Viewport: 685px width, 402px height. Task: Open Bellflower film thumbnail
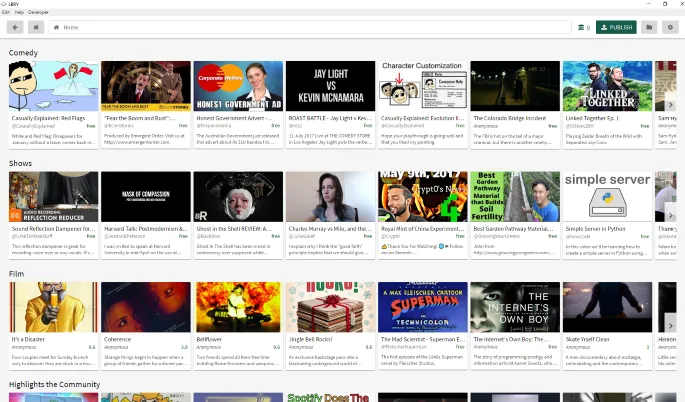(238, 307)
